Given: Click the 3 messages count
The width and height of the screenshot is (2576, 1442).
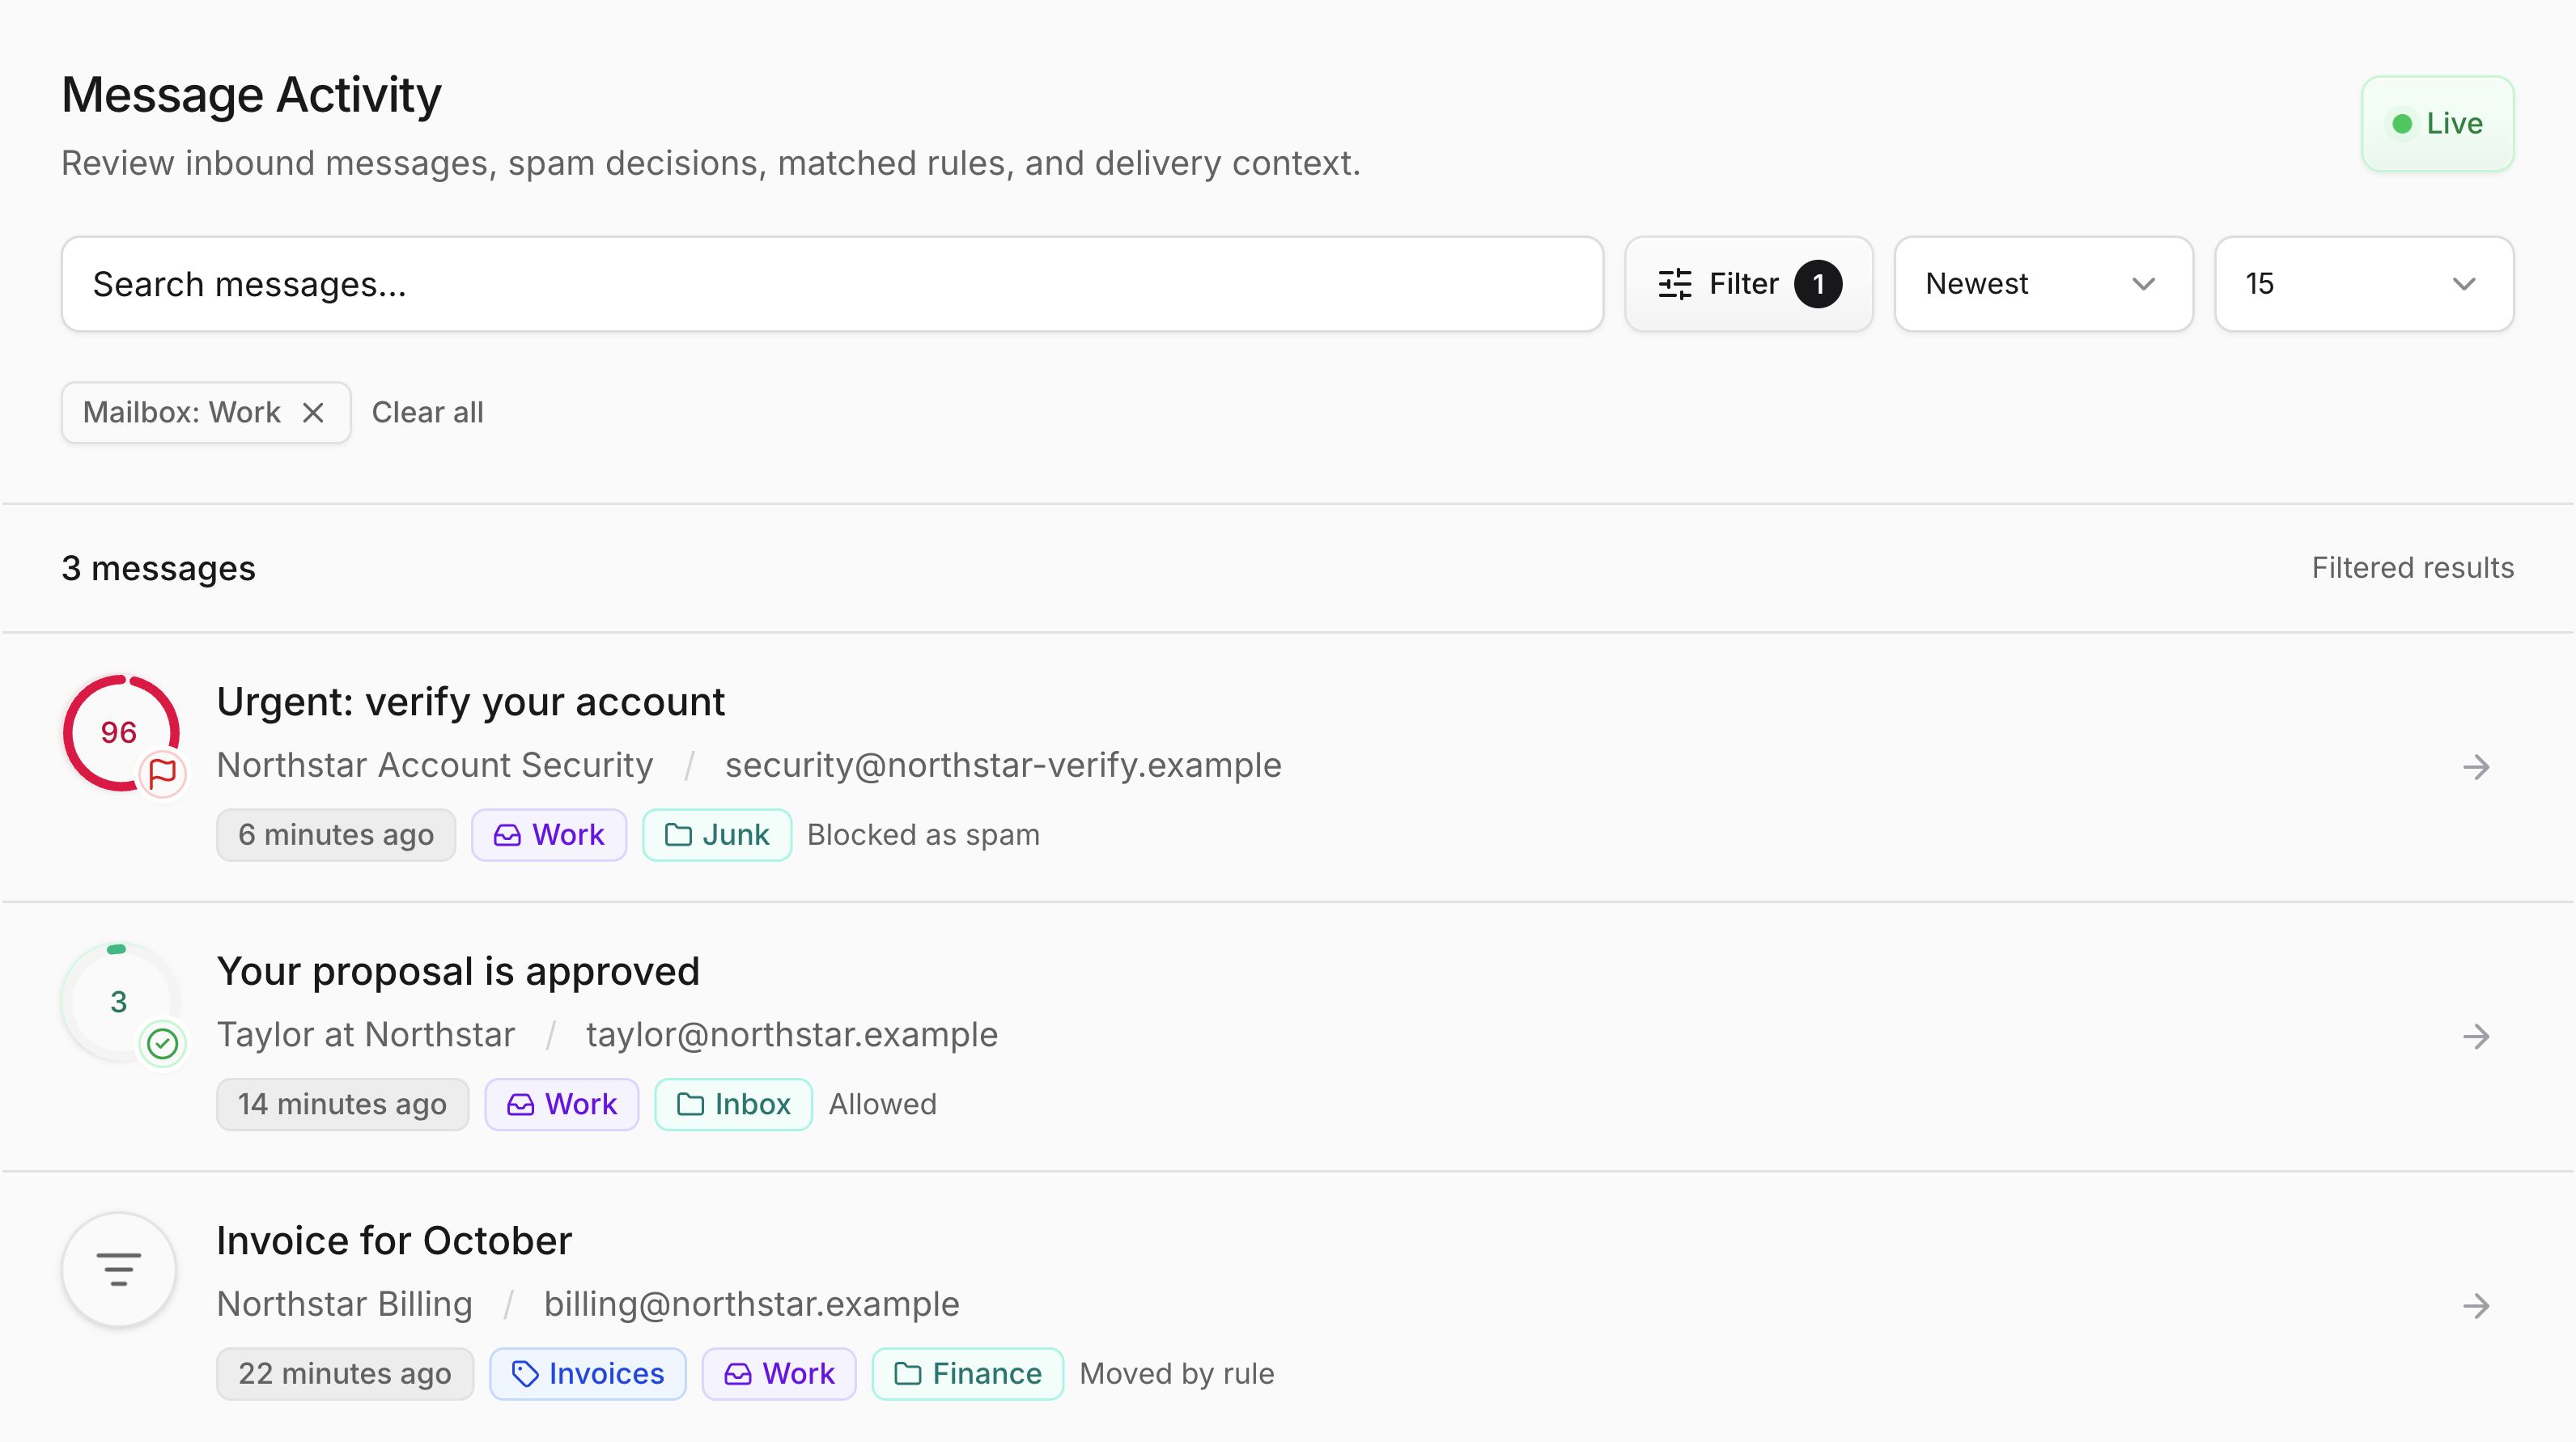Looking at the screenshot, I should point(158,568).
